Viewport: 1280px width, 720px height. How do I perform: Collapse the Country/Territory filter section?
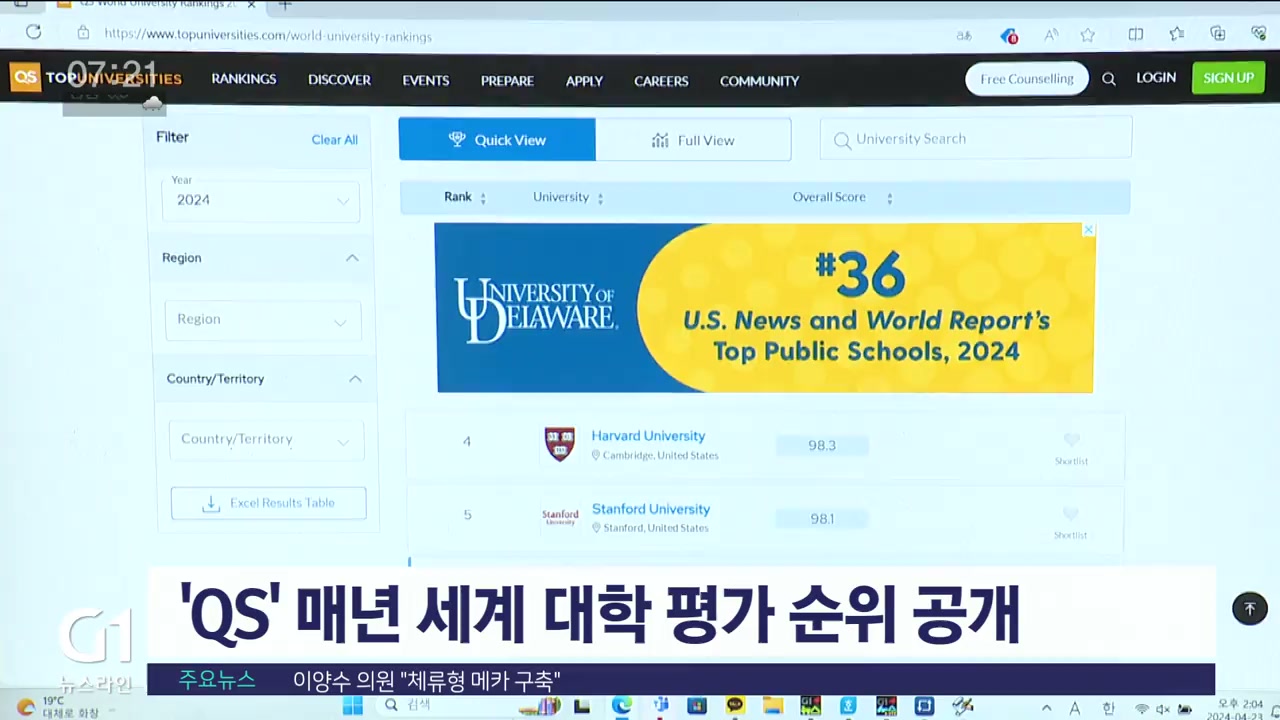click(x=354, y=379)
